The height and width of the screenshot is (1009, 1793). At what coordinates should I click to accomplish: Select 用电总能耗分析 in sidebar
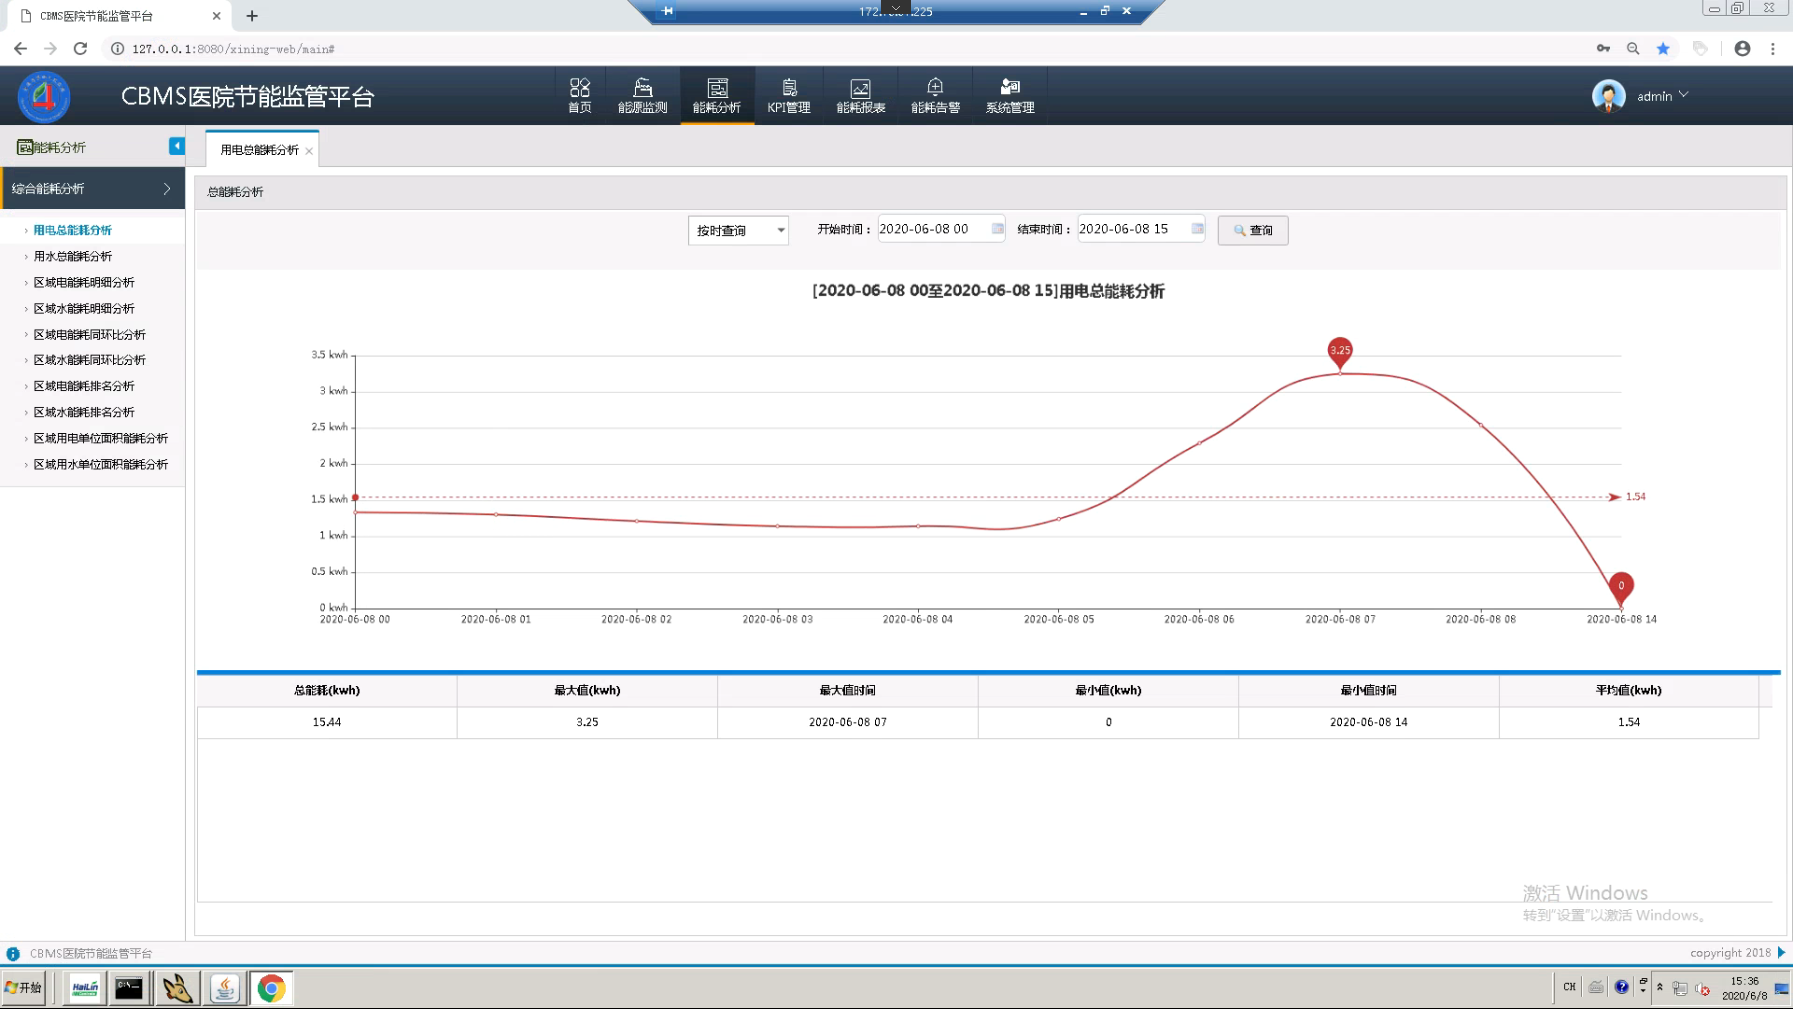pyautogui.click(x=72, y=230)
